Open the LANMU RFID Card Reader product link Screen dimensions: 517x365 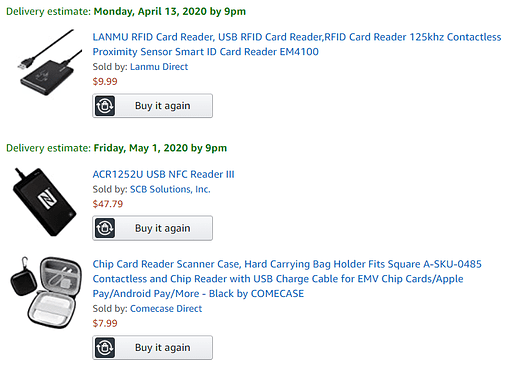[x=297, y=44]
